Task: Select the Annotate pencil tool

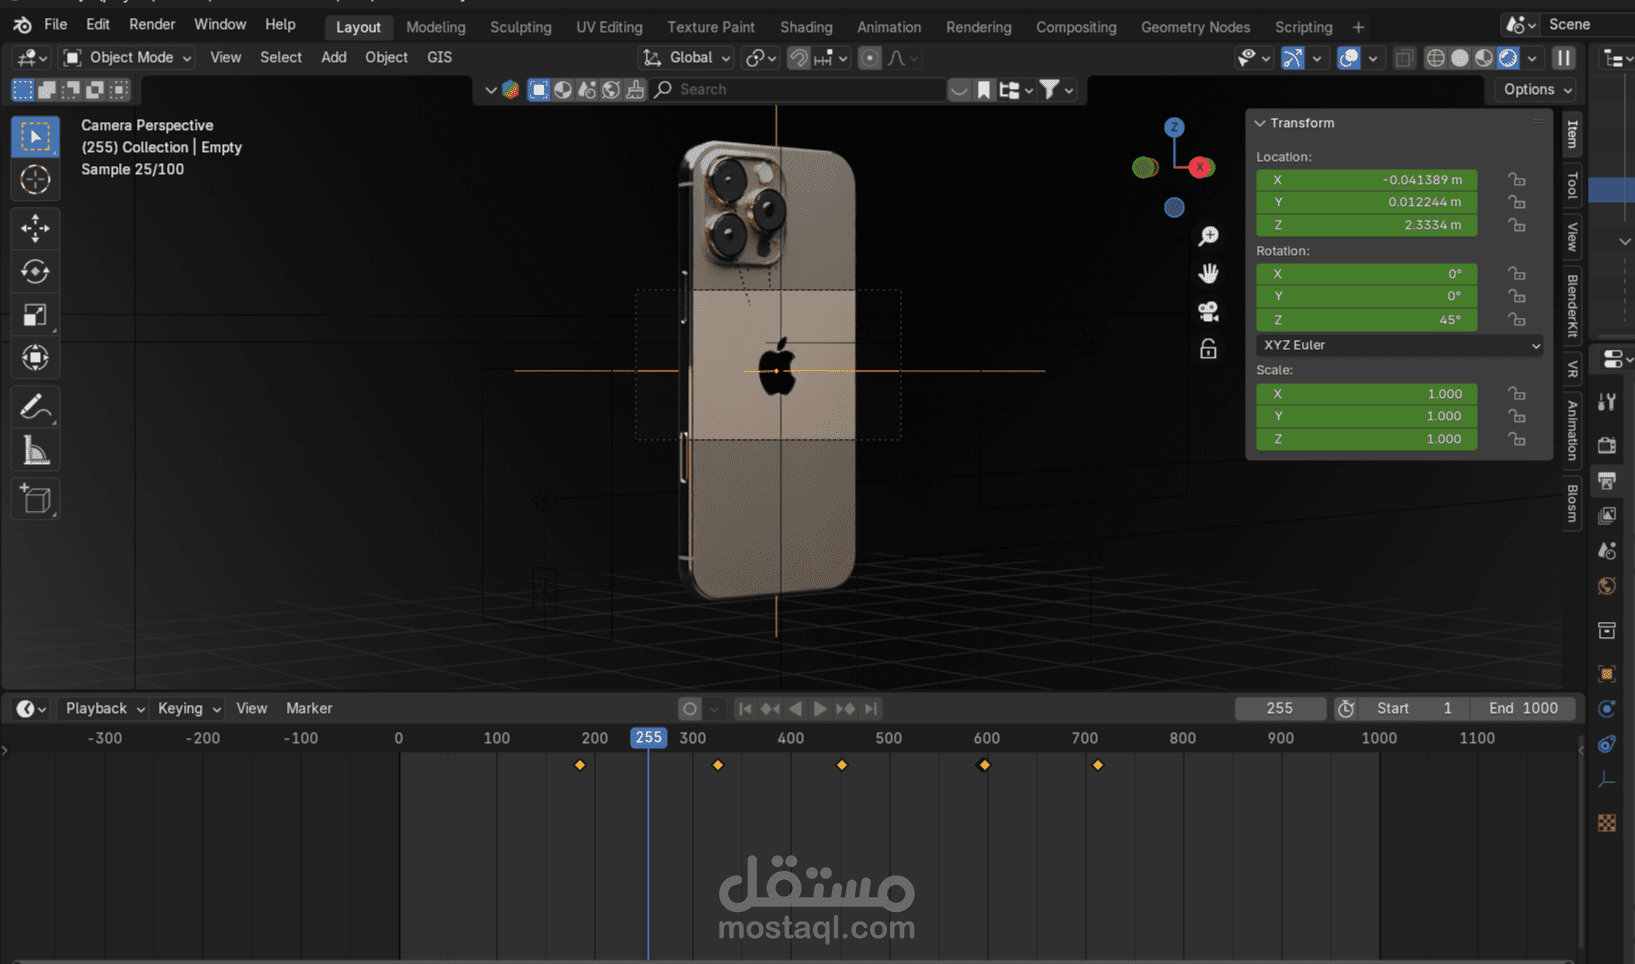Action: (x=35, y=407)
